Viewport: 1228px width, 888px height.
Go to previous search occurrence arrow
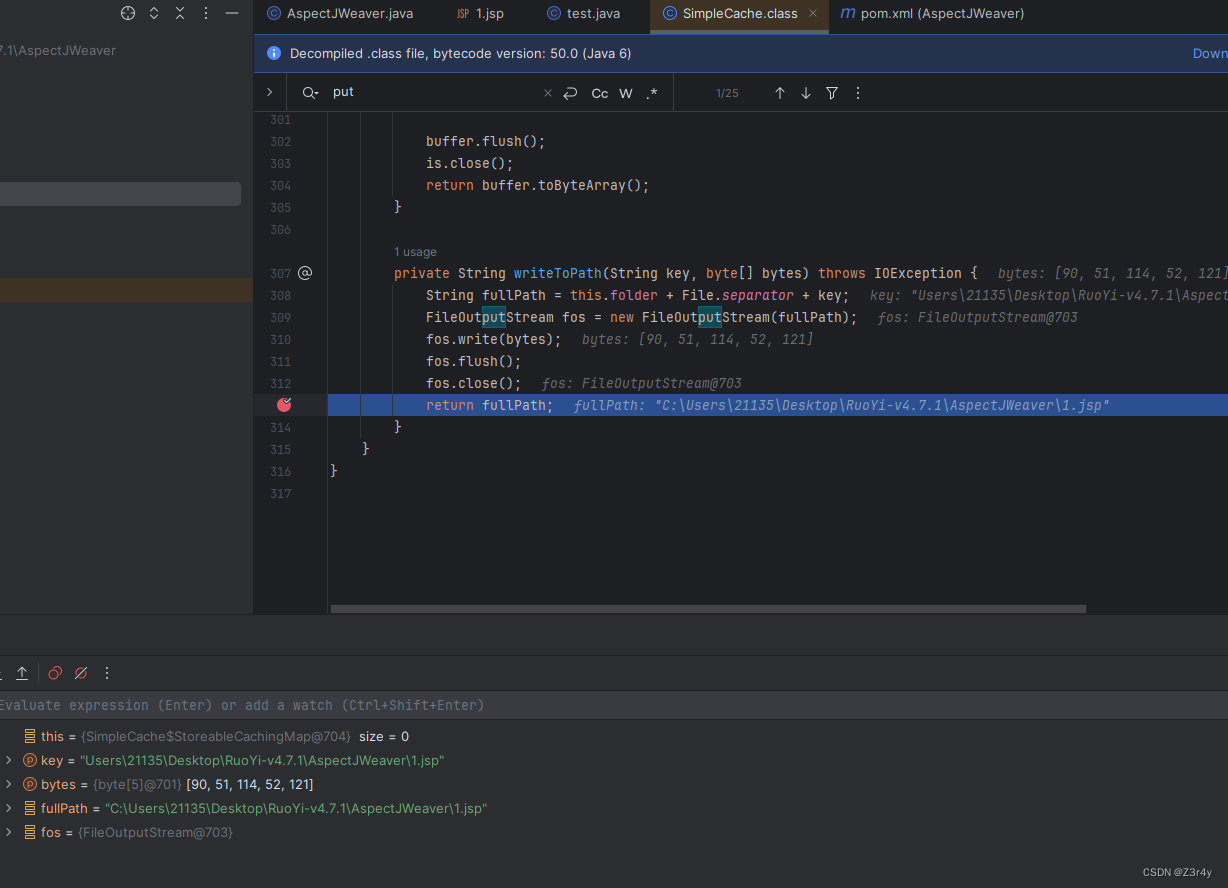[780, 93]
